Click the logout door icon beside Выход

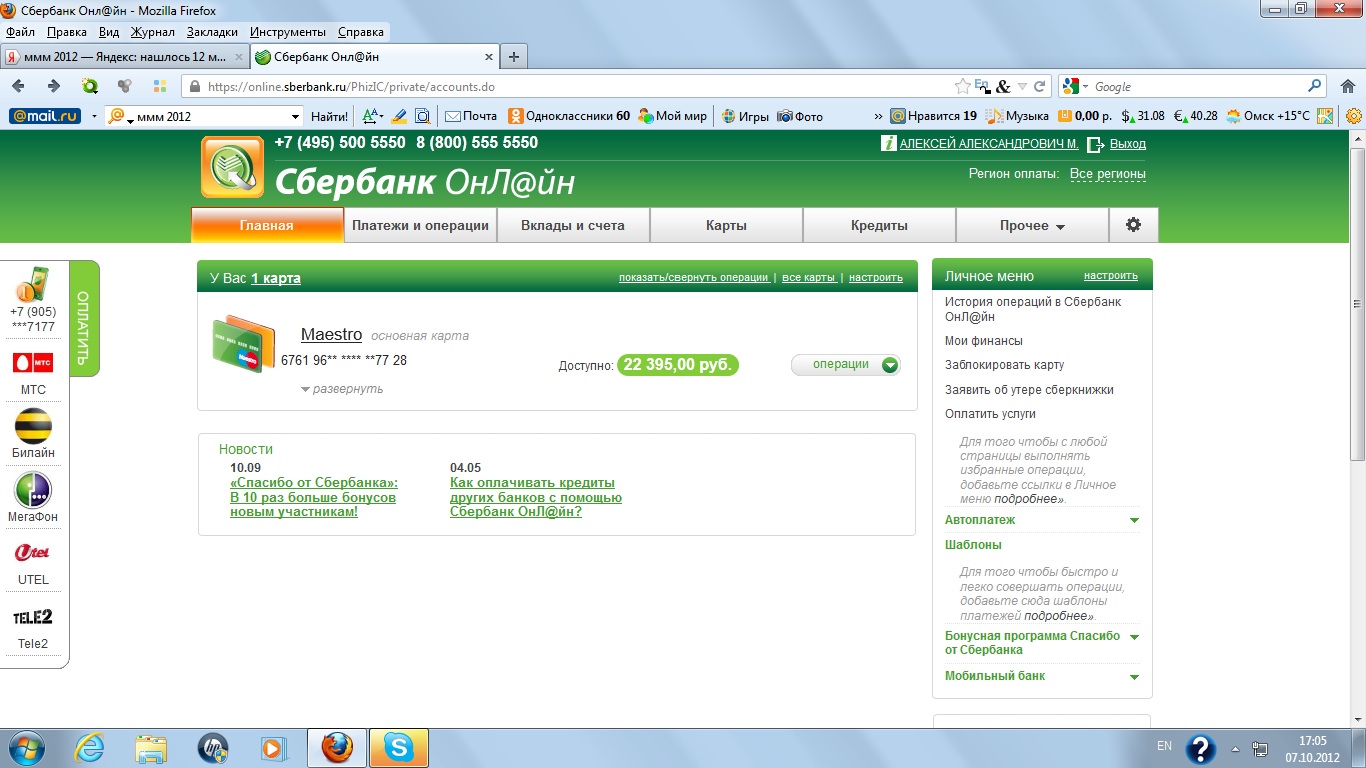(1095, 144)
